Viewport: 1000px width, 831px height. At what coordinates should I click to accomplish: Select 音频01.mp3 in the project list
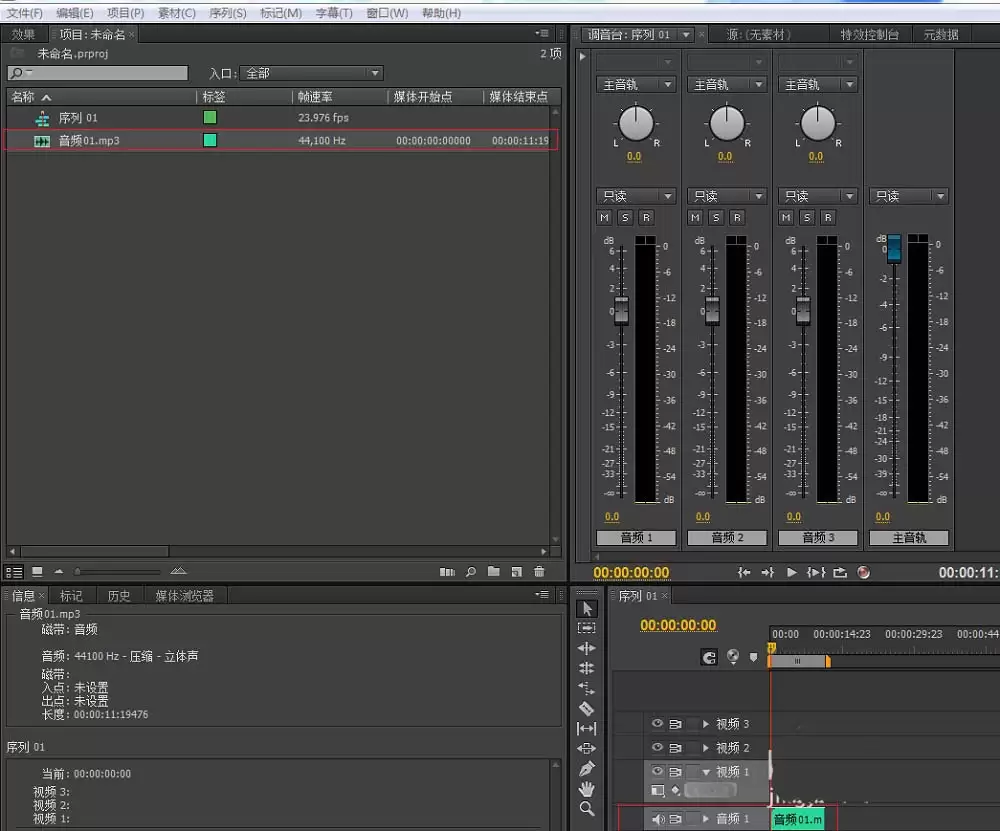point(88,141)
